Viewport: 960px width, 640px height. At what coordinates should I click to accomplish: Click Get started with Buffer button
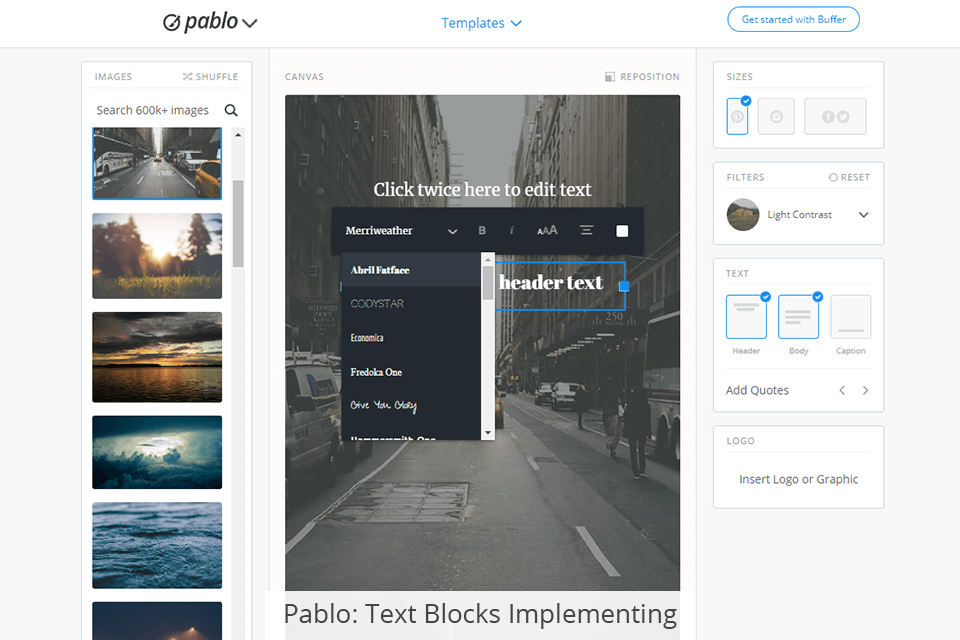pos(793,20)
